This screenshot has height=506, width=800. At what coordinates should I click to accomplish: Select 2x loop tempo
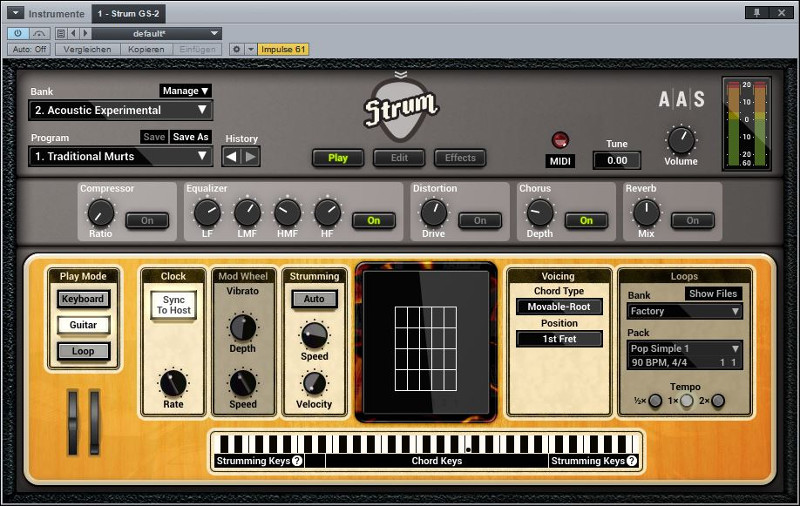pyautogui.click(x=718, y=401)
